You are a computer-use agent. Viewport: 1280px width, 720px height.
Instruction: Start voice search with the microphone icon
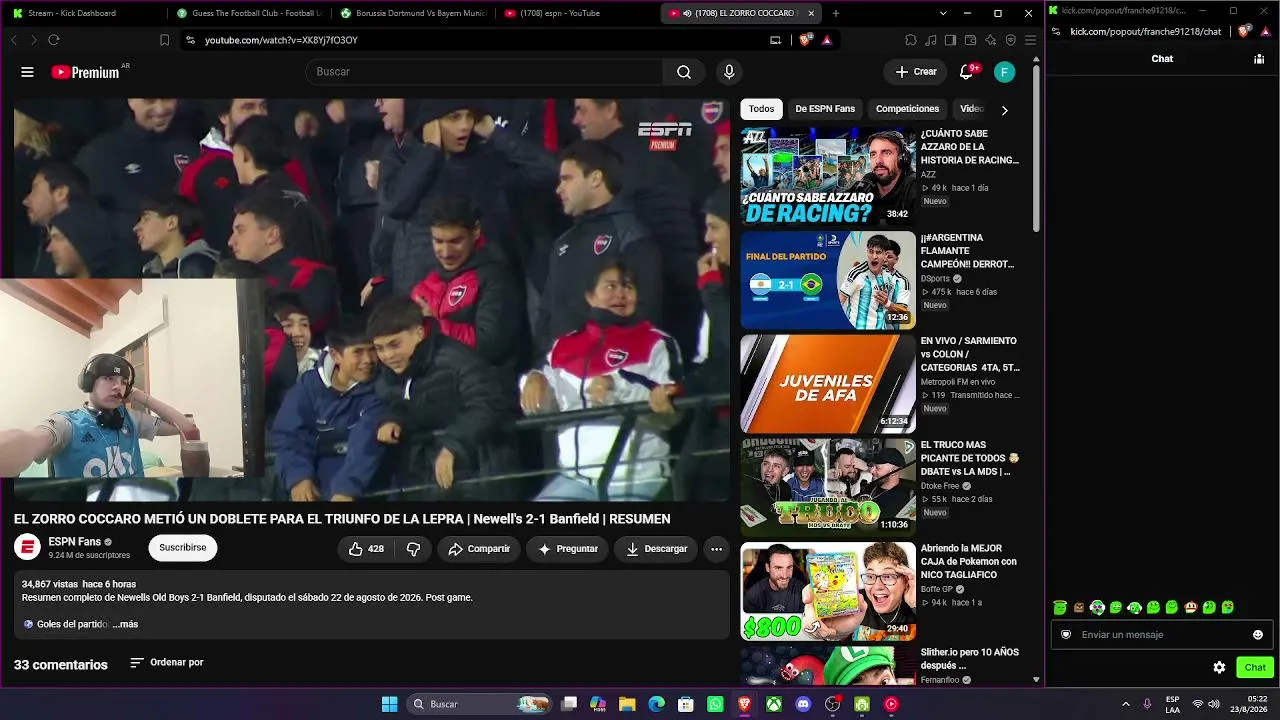729,72
